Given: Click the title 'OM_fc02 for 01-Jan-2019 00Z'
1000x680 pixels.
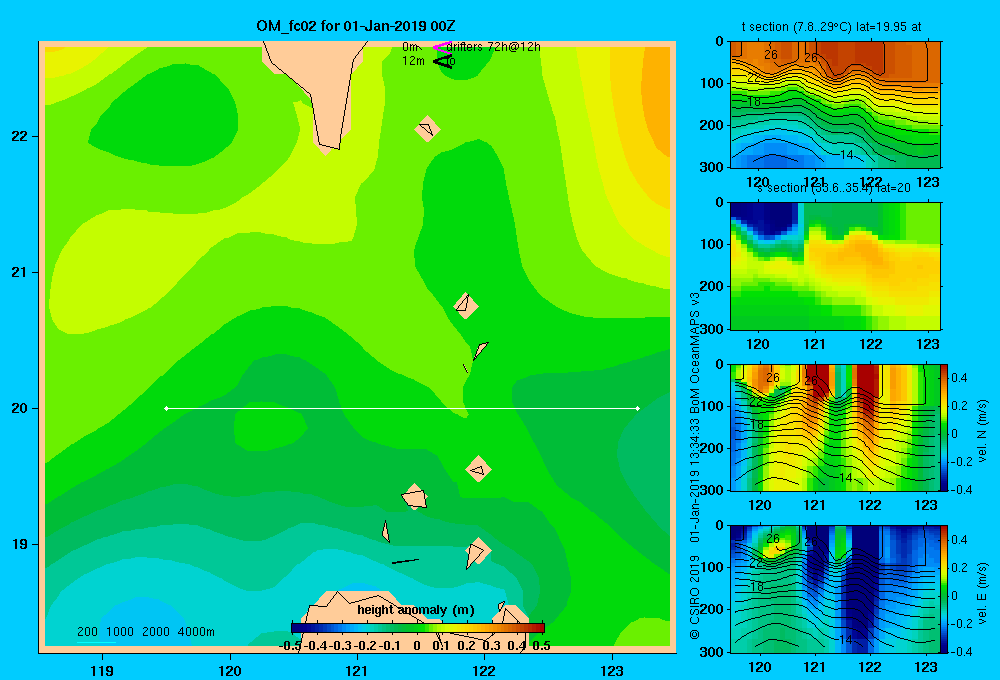Looking at the screenshot, I should [356, 26].
